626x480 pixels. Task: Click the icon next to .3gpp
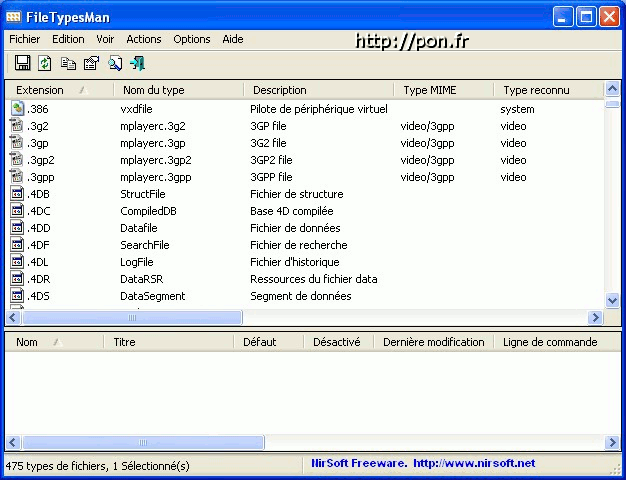pyautogui.click(x=17, y=177)
